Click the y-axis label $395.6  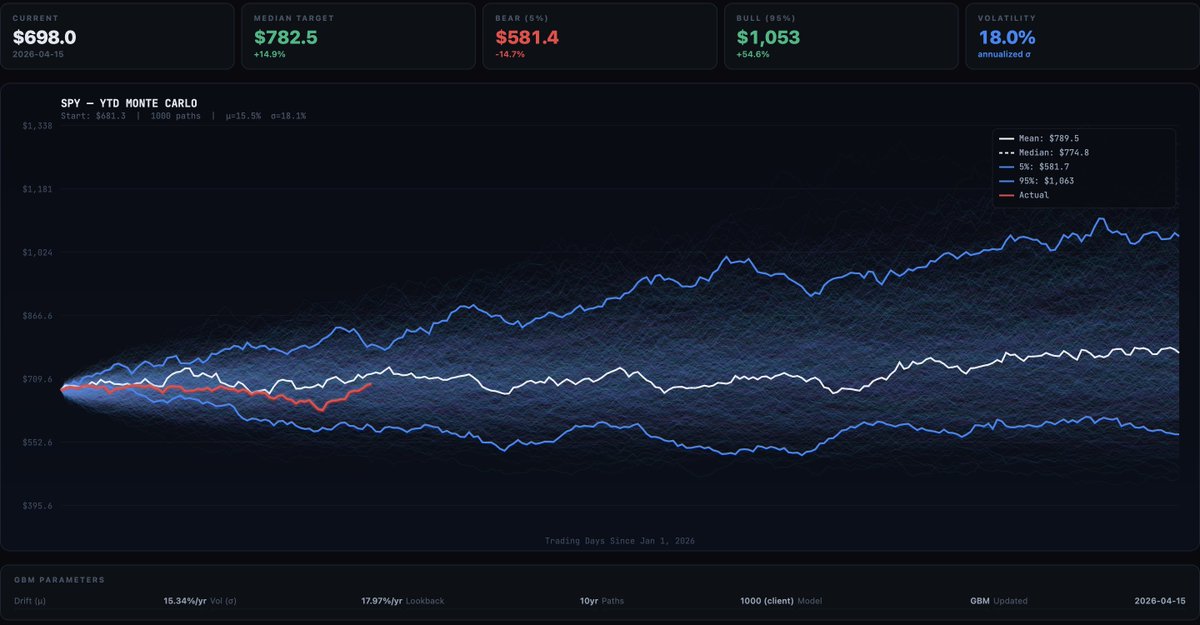coord(38,506)
